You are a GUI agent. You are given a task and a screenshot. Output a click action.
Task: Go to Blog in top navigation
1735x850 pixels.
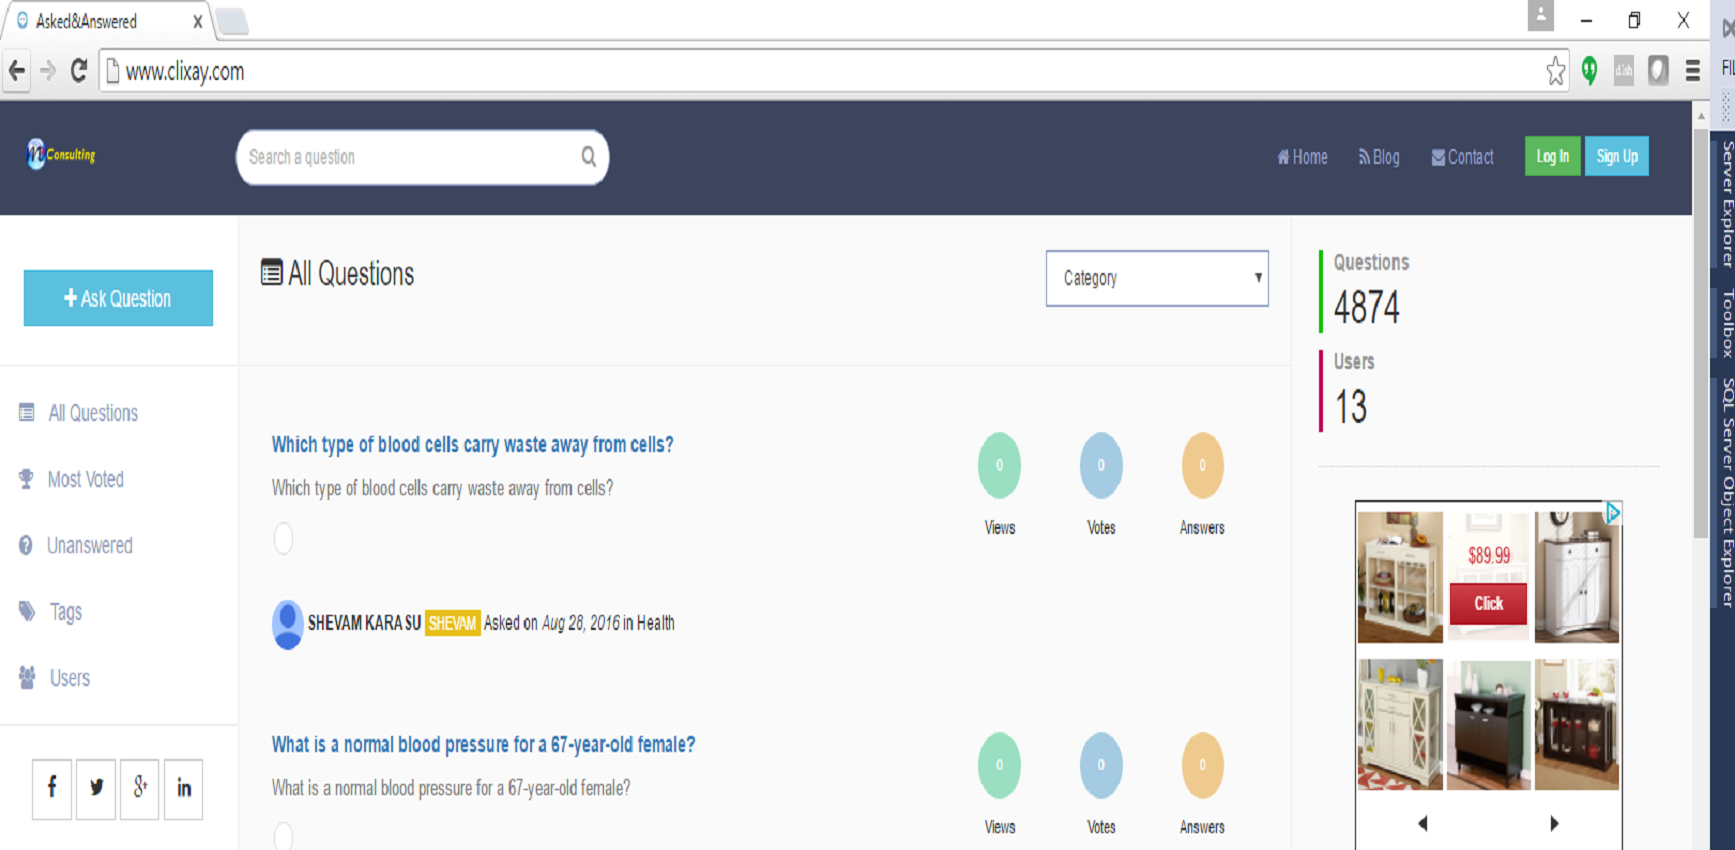tap(1379, 157)
